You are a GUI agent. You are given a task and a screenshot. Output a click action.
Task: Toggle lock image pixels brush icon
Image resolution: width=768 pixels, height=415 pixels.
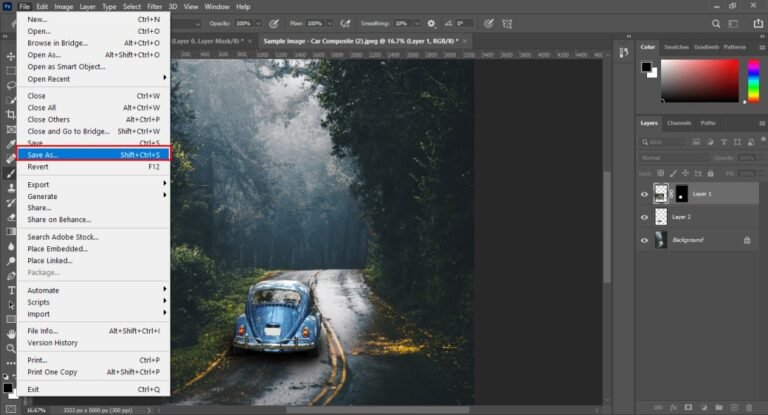pos(673,173)
